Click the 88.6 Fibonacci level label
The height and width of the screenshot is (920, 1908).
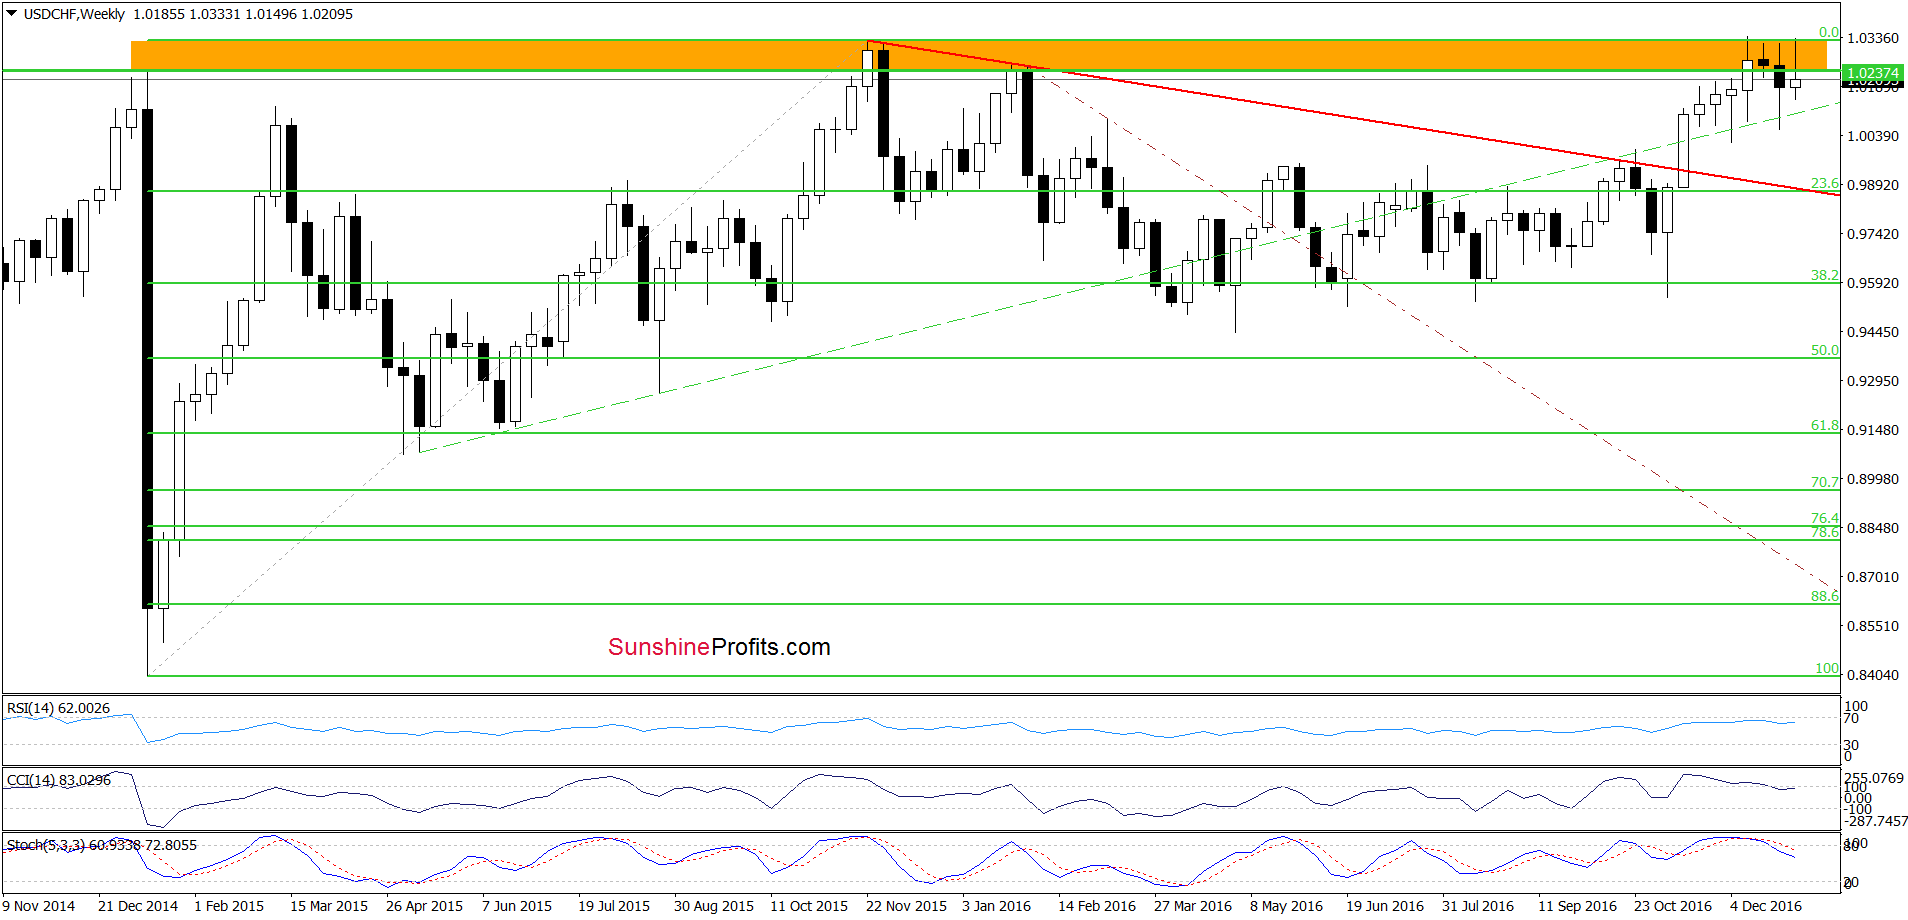1824,596
